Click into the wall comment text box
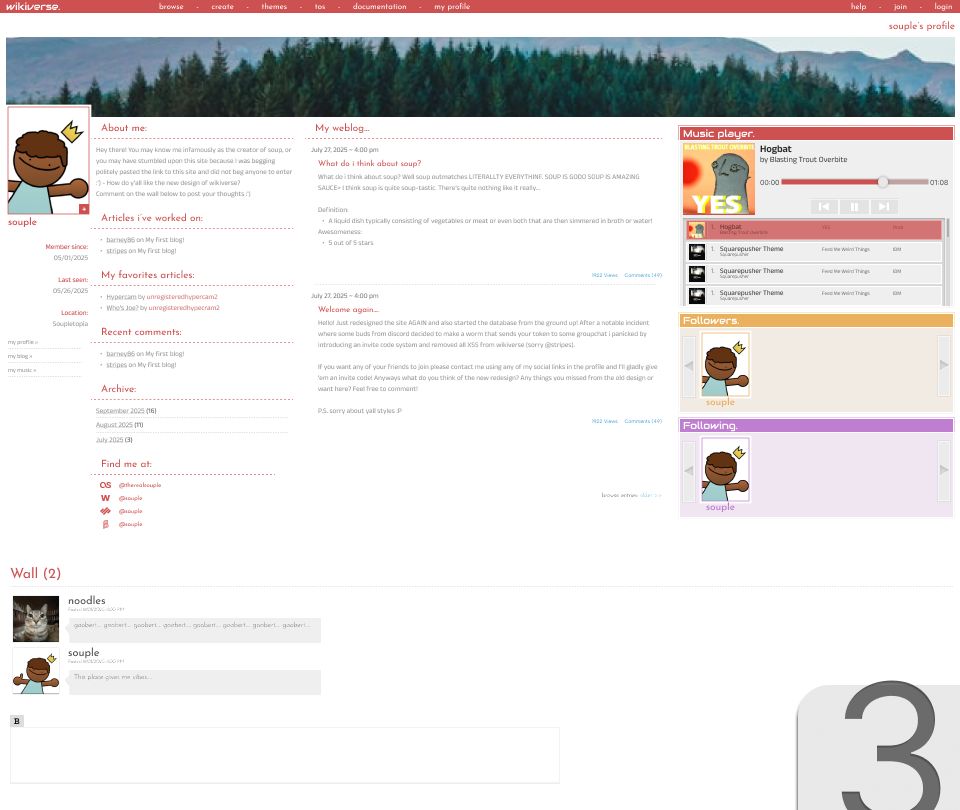This screenshot has width=960, height=810. (285, 756)
